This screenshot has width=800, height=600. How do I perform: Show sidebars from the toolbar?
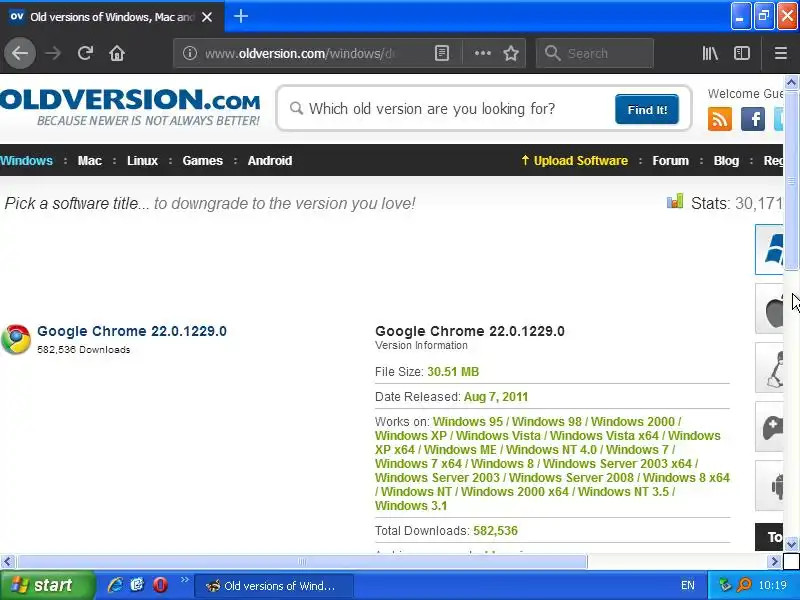tap(741, 53)
